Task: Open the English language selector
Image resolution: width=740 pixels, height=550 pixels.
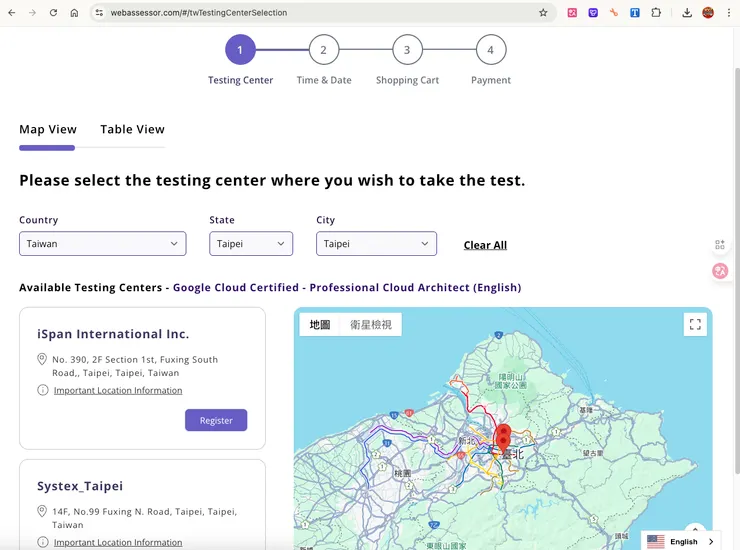Action: pos(681,541)
